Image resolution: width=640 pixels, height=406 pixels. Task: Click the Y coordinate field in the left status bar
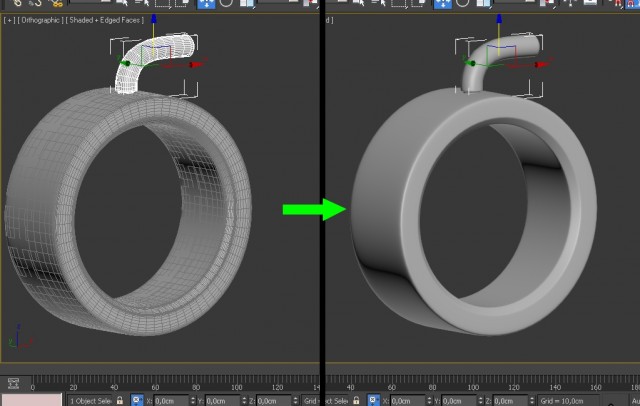(x=222, y=401)
